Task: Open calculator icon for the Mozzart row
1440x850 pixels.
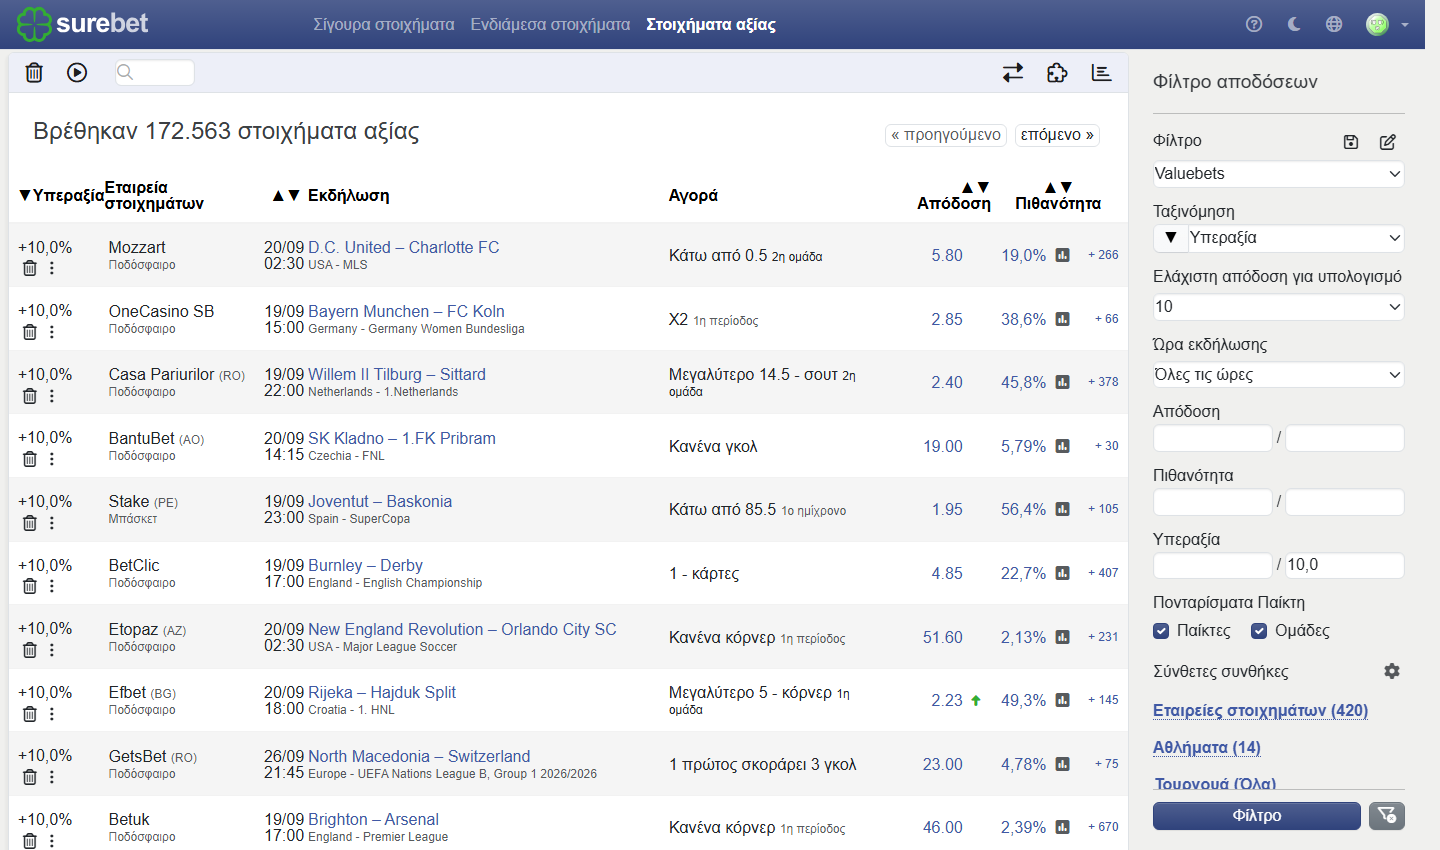Action: (1062, 255)
